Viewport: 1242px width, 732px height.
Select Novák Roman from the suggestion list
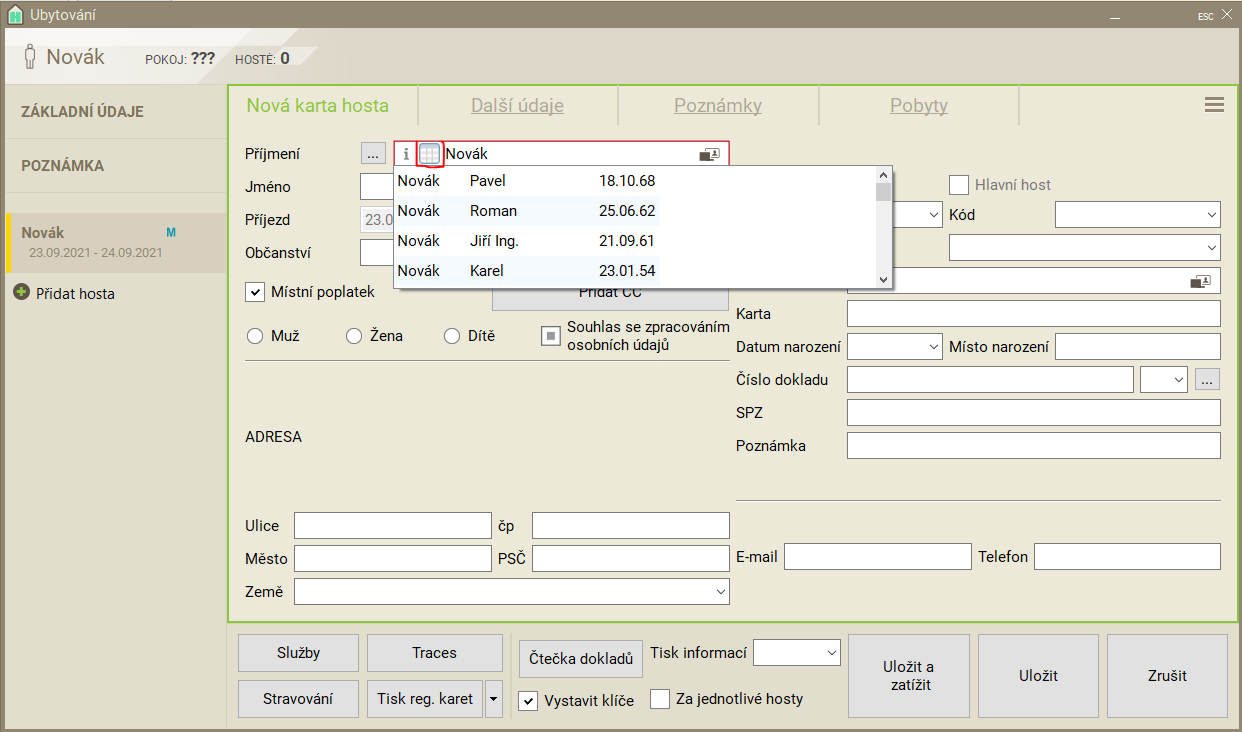coord(526,211)
